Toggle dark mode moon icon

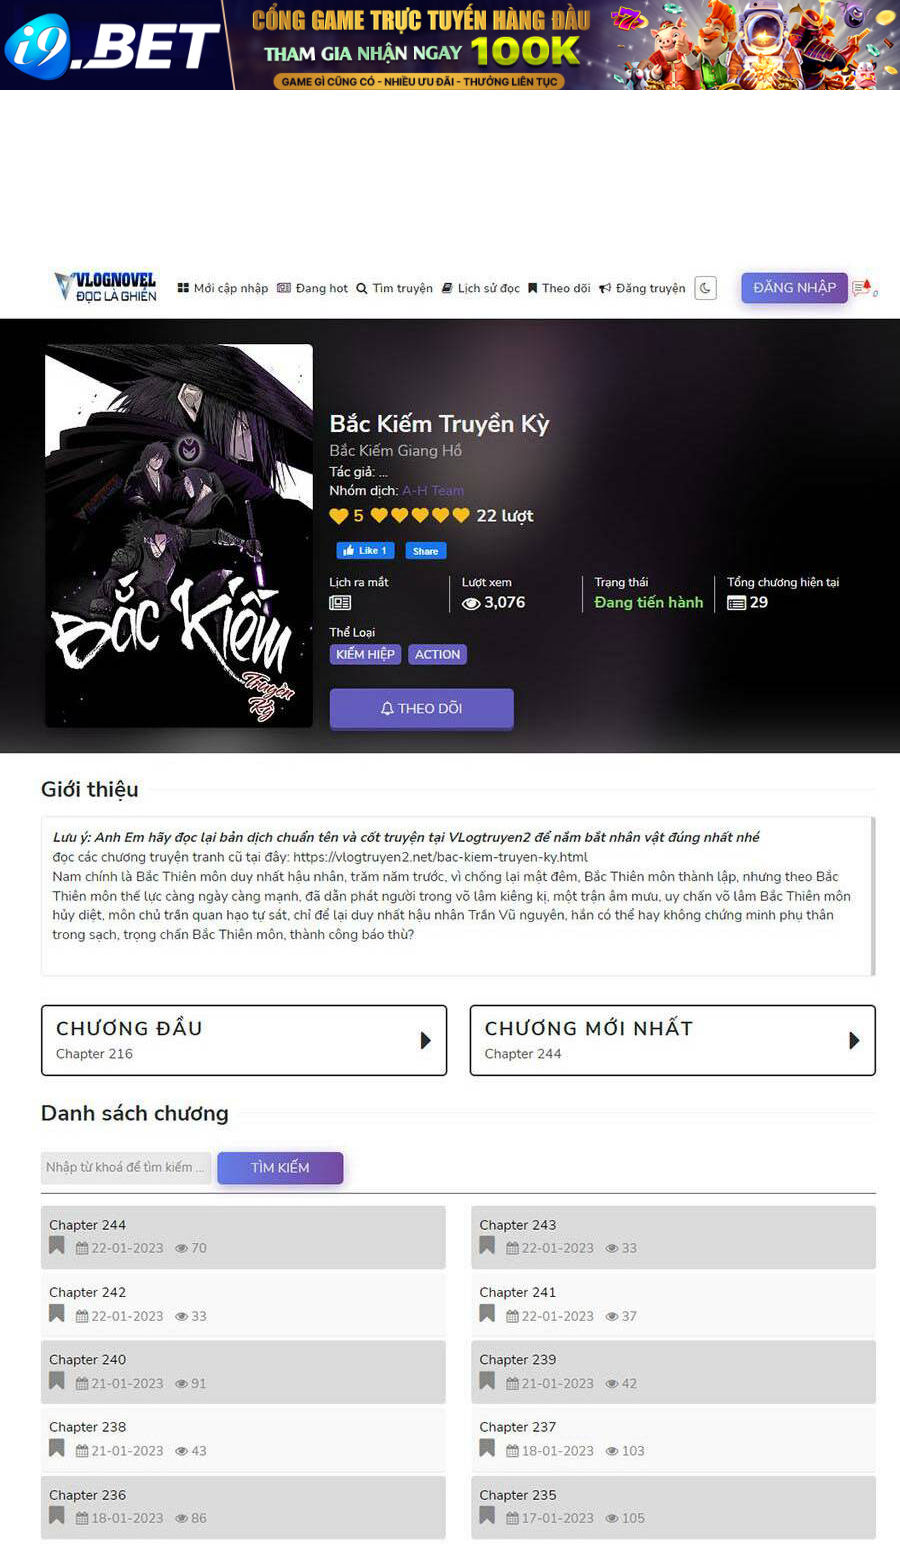pos(705,288)
